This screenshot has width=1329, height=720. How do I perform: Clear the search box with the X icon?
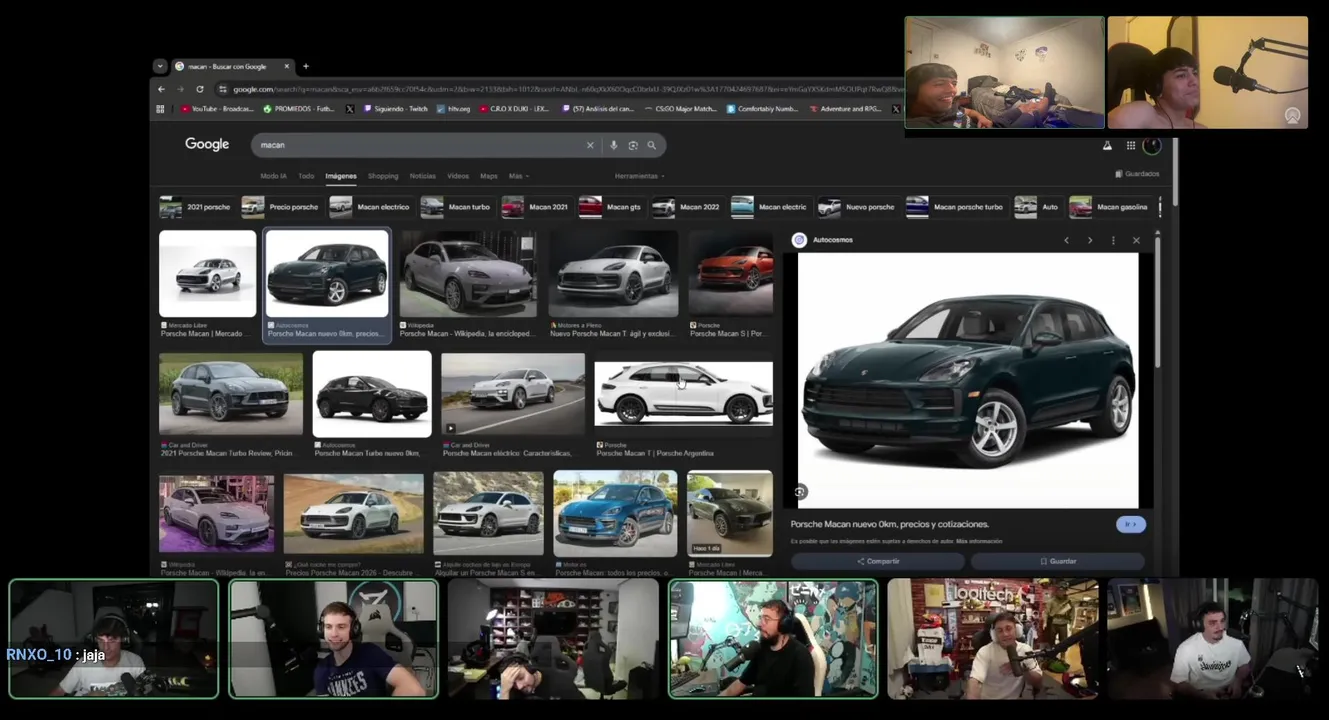(x=590, y=145)
